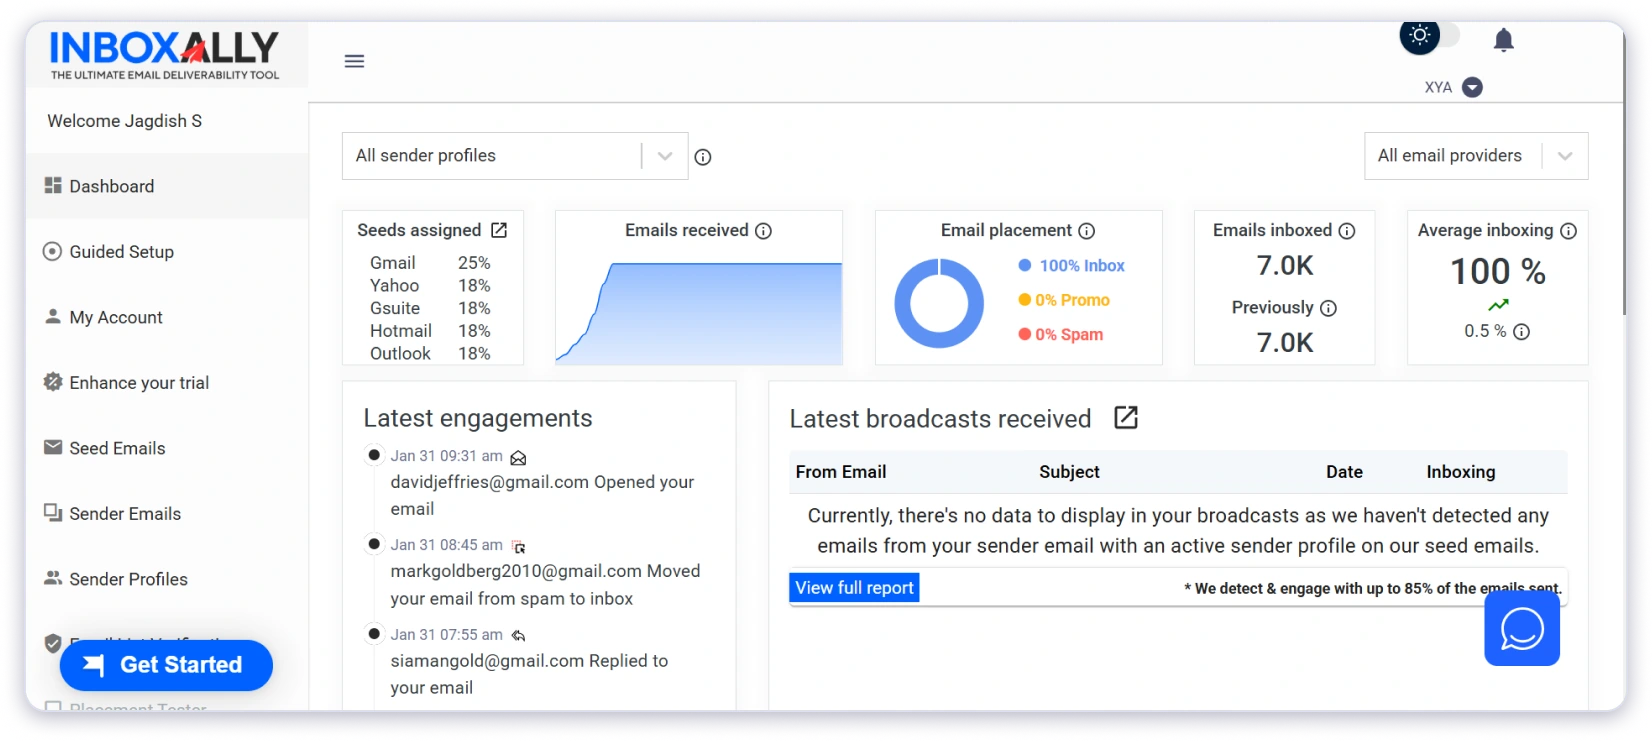The image size is (1652, 741).
Task: Open Seeds assigned external link icon
Action: pyautogui.click(x=499, y=230)
